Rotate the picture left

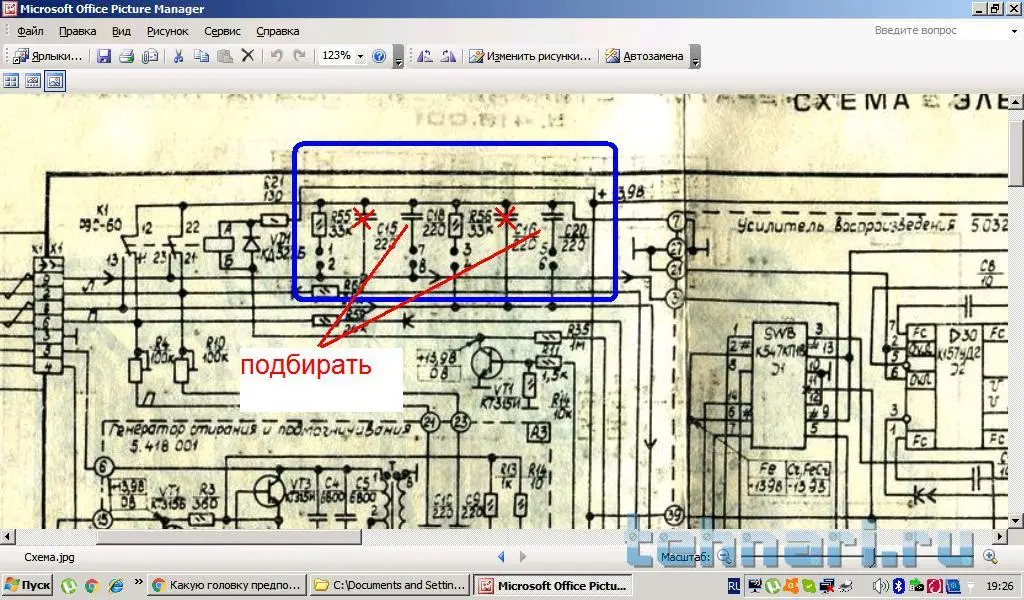[424, 56]
